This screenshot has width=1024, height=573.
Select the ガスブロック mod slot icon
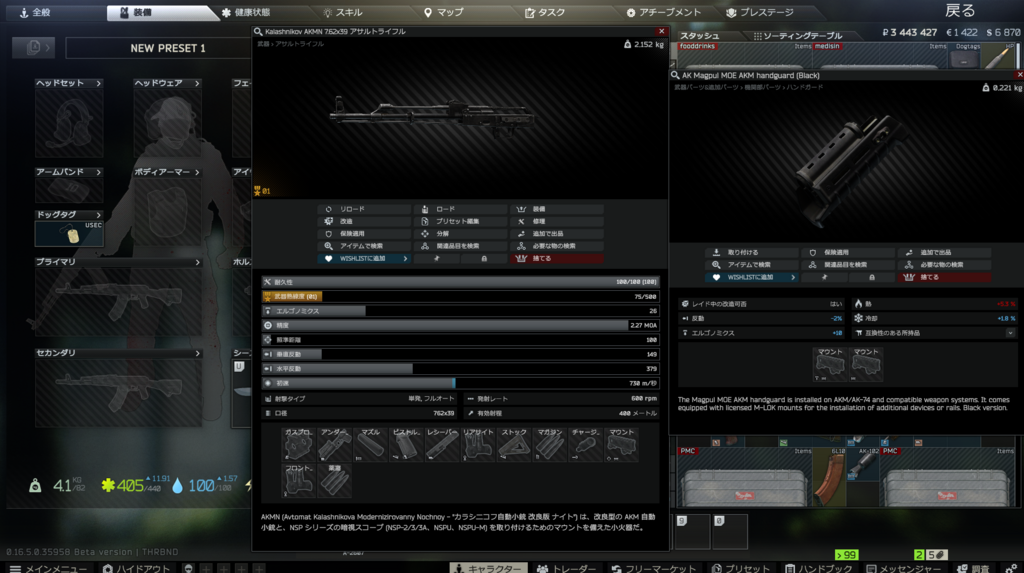click(298, 444)
